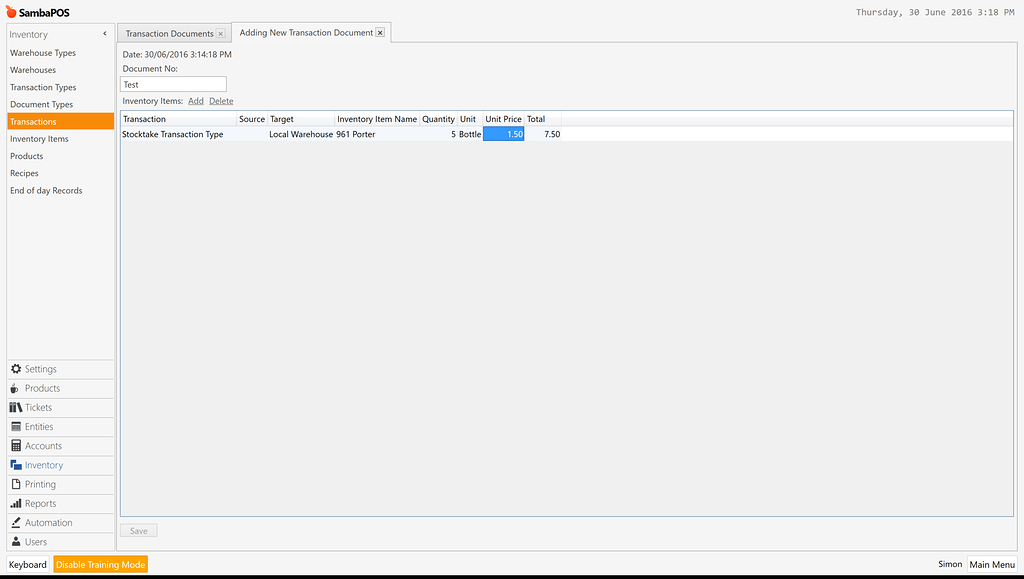Select the Products module icon
Screen dimensions: 1024x579
coord(44,388)
